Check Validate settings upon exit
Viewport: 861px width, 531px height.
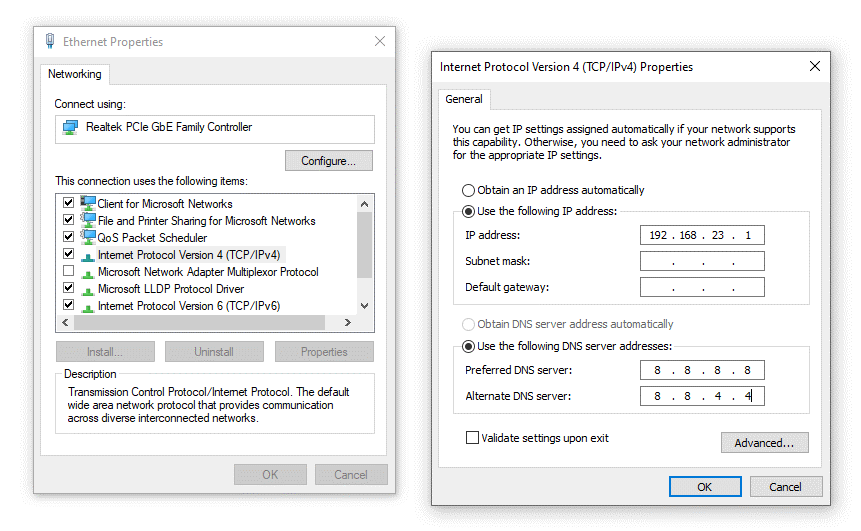coord(472,438)
